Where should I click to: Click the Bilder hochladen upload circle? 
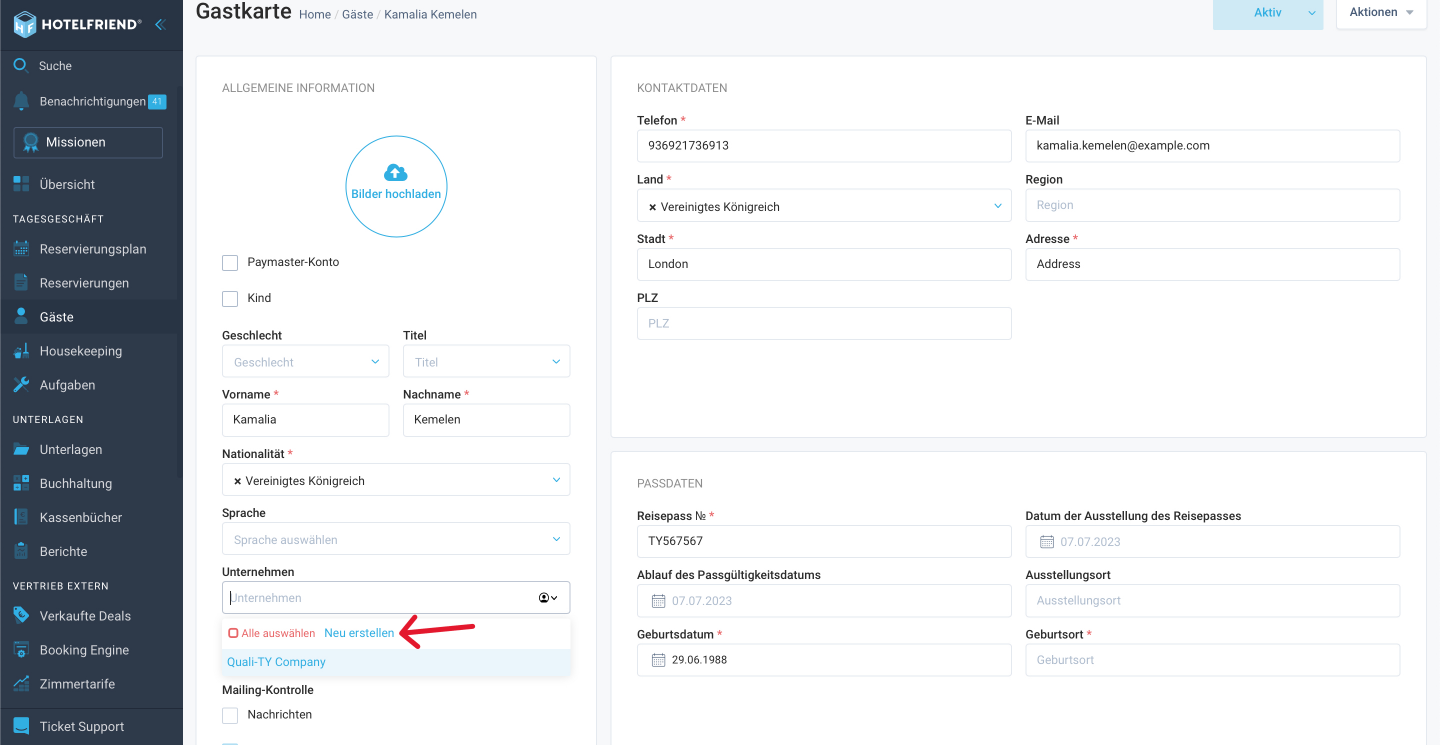click(396, 186)
